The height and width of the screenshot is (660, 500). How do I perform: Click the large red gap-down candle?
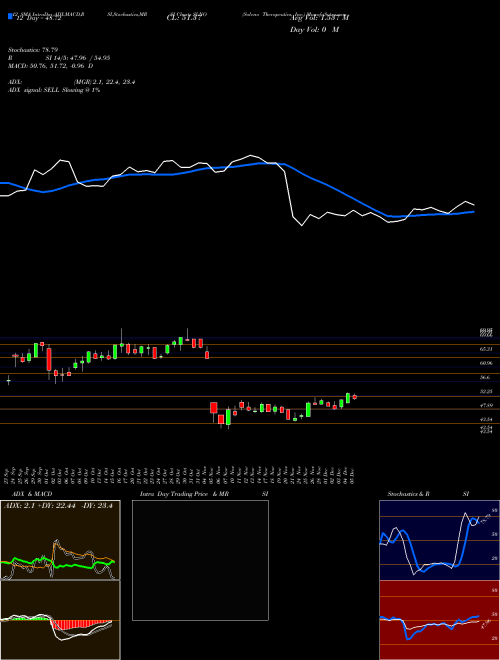click(214, 408)
